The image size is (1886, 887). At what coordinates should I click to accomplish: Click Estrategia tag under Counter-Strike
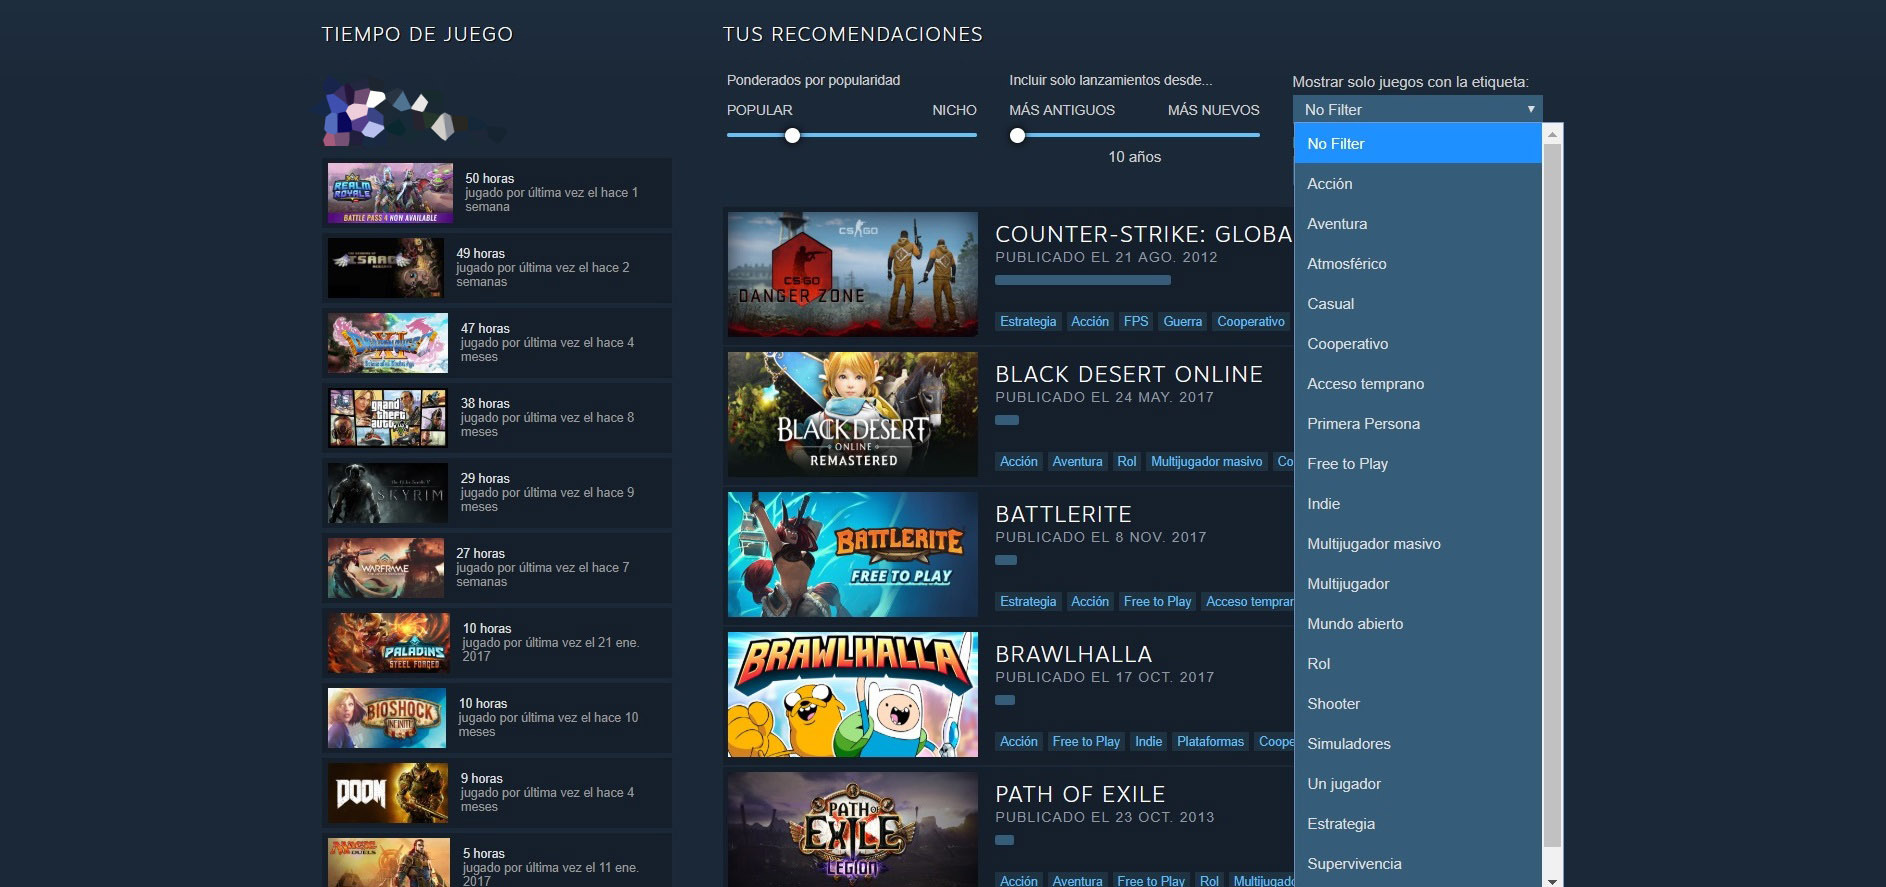(x=1028, y=321)
